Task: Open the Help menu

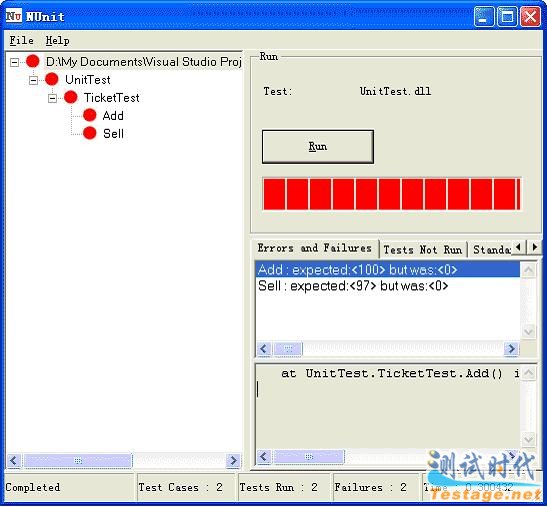Action: click(58, 40)
